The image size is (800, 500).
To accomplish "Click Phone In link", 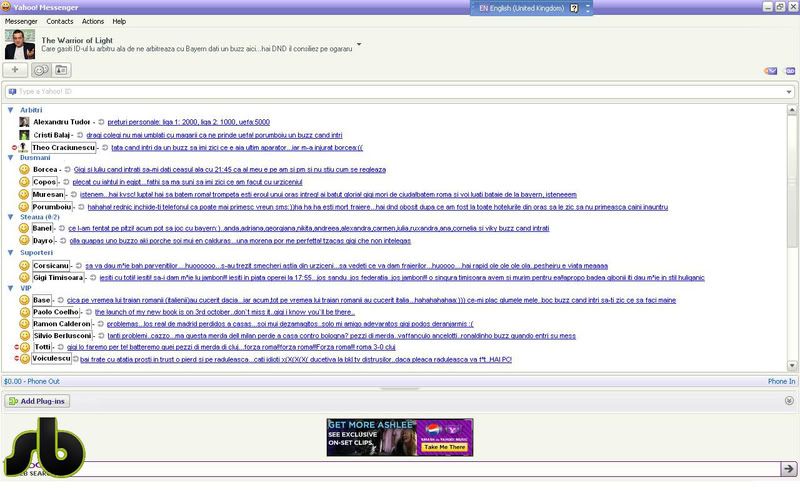I will click(x=781, y=381).
